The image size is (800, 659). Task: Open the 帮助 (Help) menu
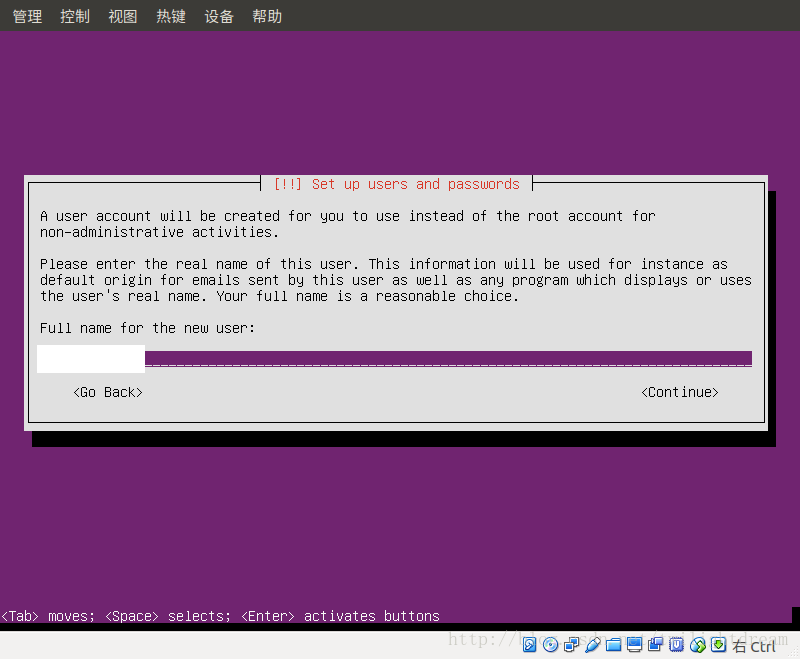[x=266, y=15]
